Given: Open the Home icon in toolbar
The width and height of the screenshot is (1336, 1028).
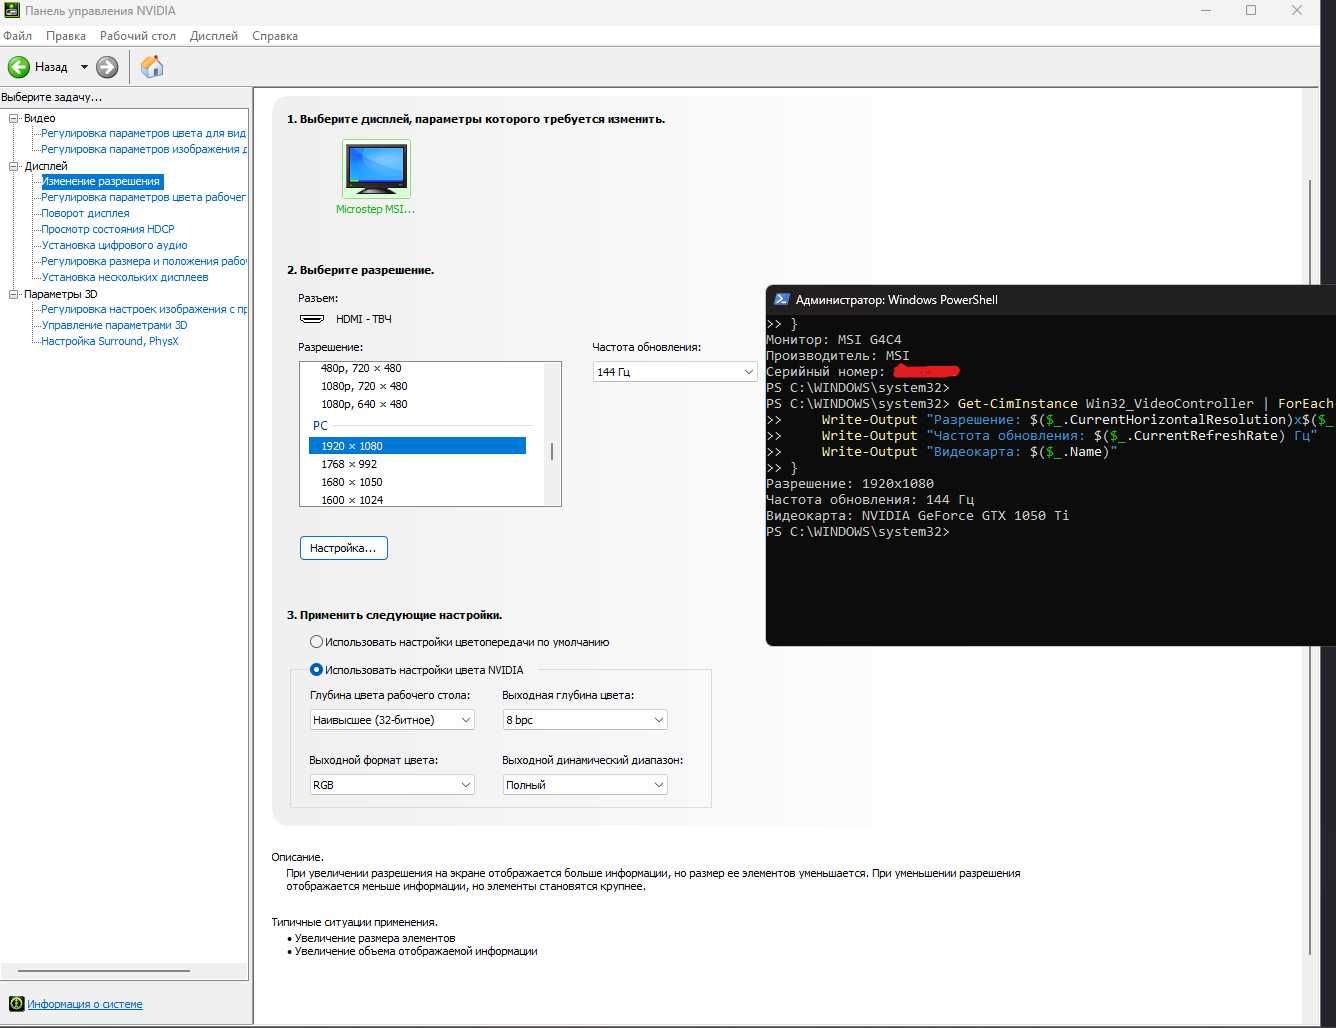Looking at the screenshot, I should click(x=152, y=67).
